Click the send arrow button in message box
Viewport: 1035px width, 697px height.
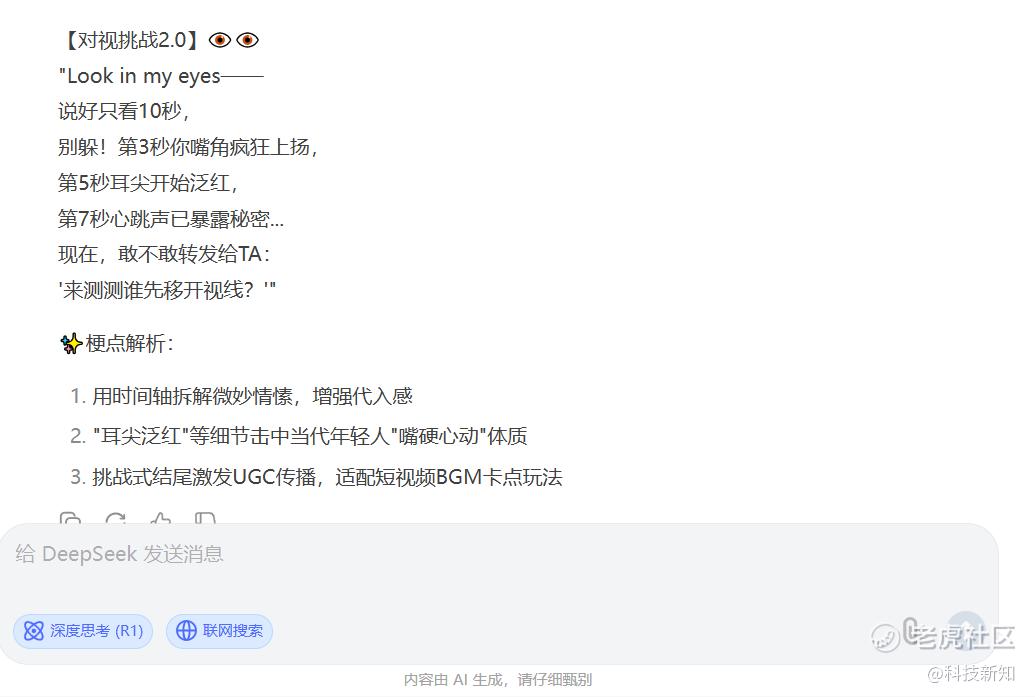966,629
